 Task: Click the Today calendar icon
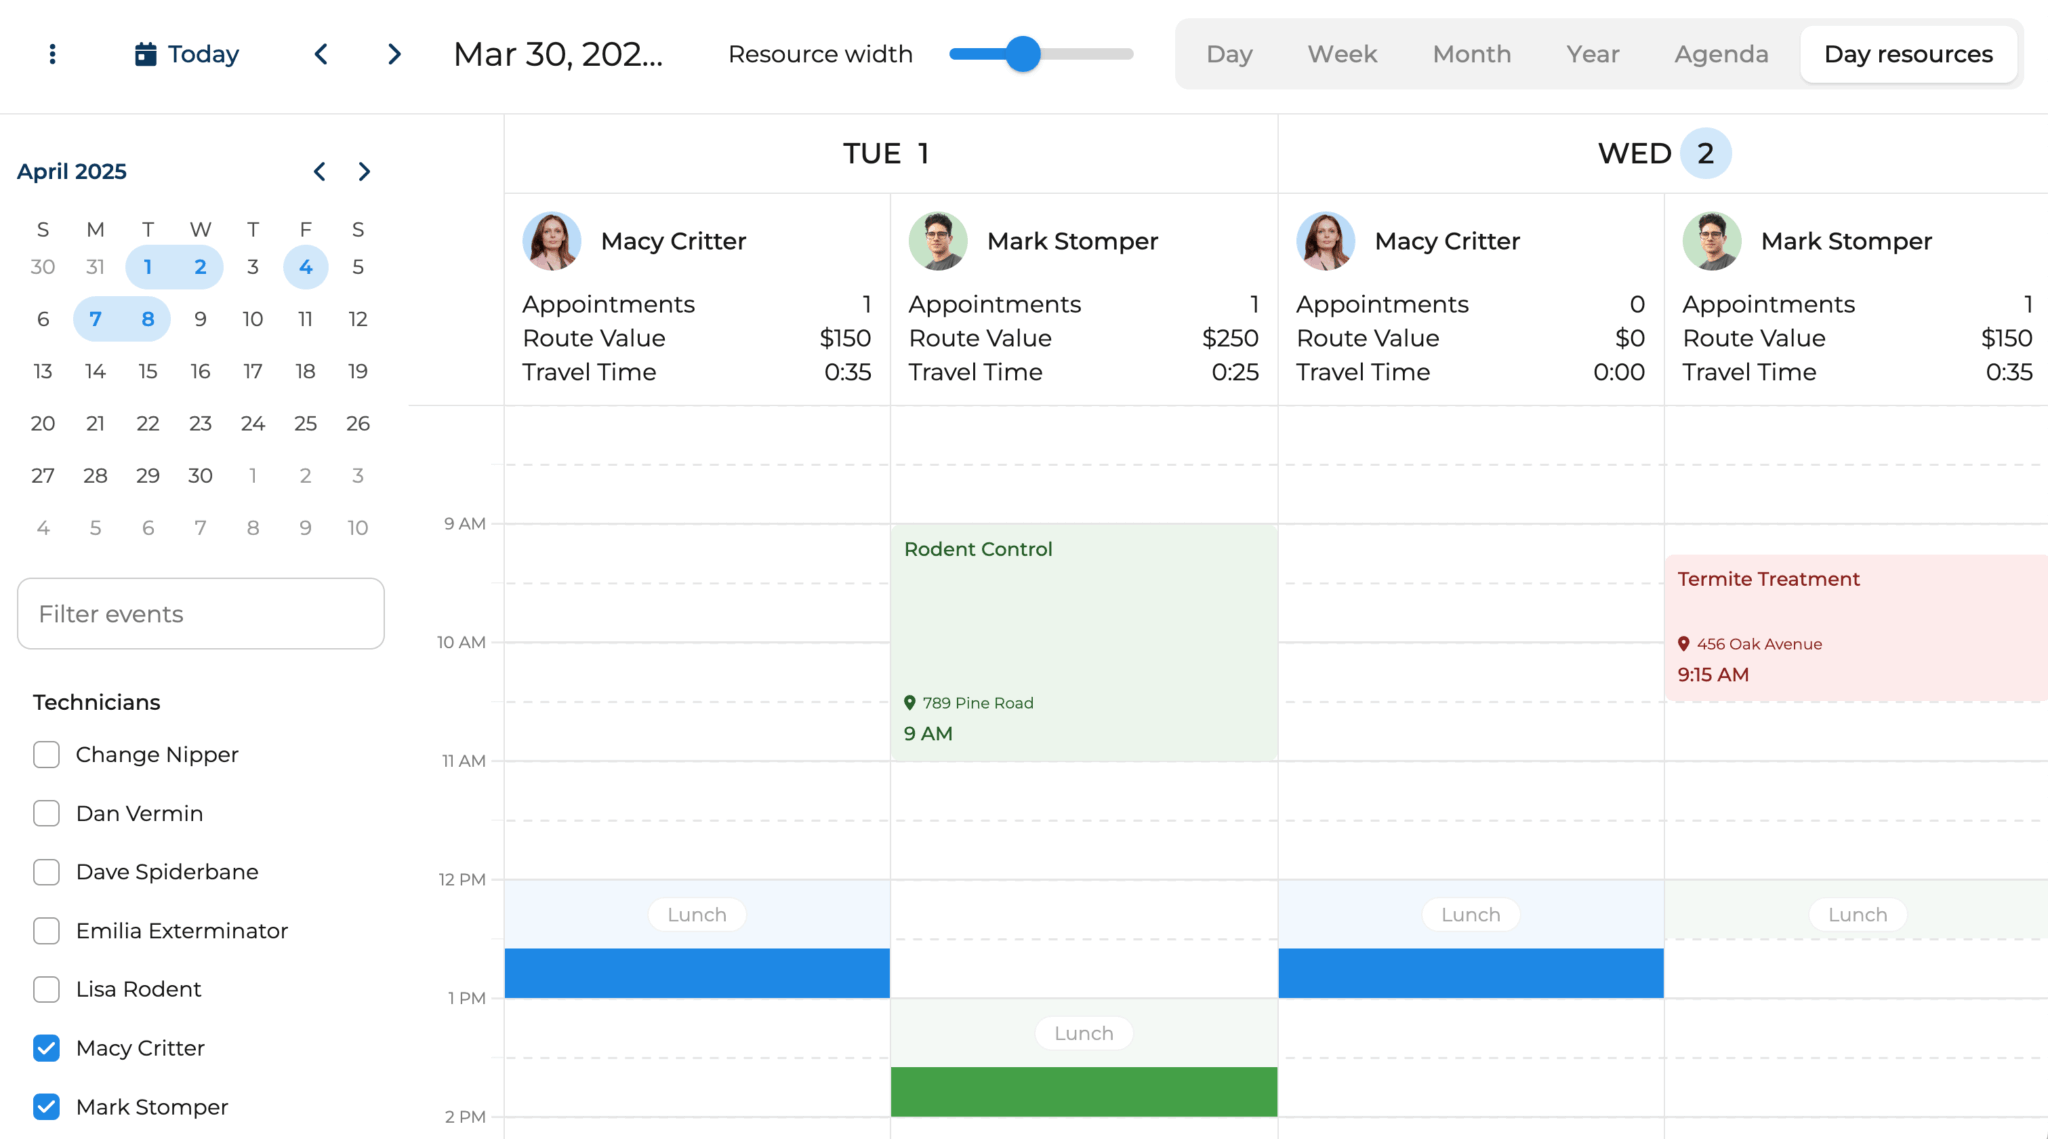[x=146, y=54]
